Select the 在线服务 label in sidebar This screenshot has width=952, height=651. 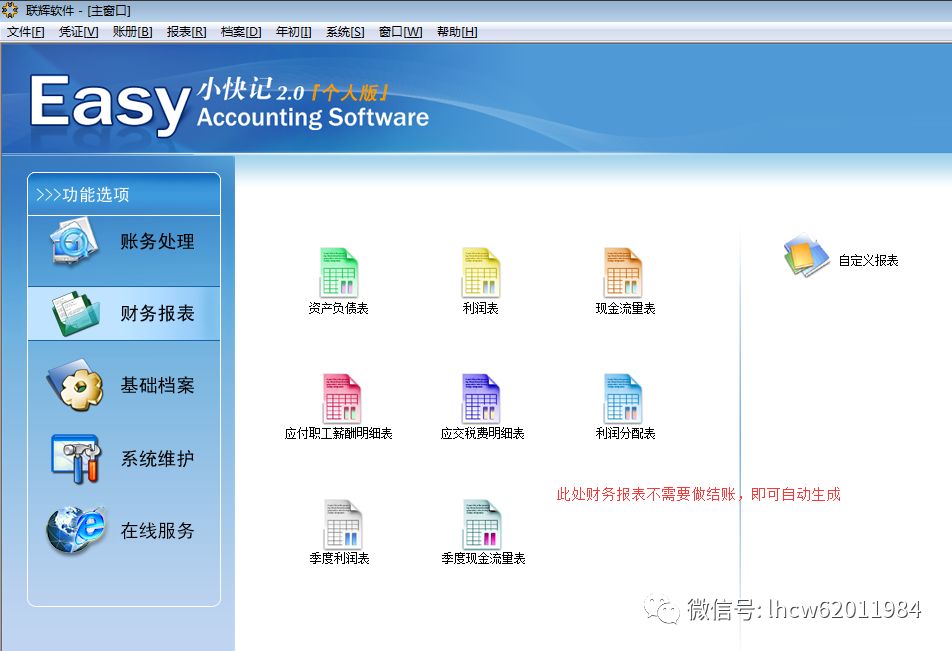tap(157, 531)
